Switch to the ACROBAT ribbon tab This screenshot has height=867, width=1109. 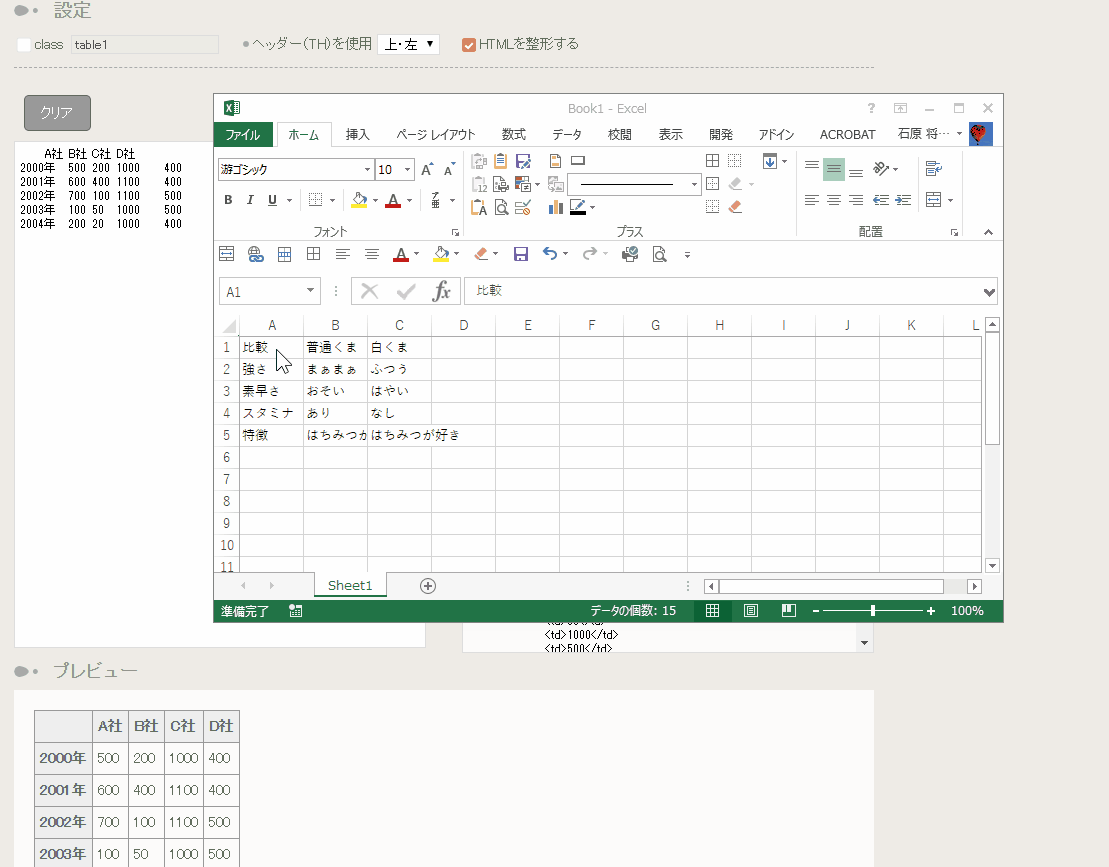click(847, 134)
